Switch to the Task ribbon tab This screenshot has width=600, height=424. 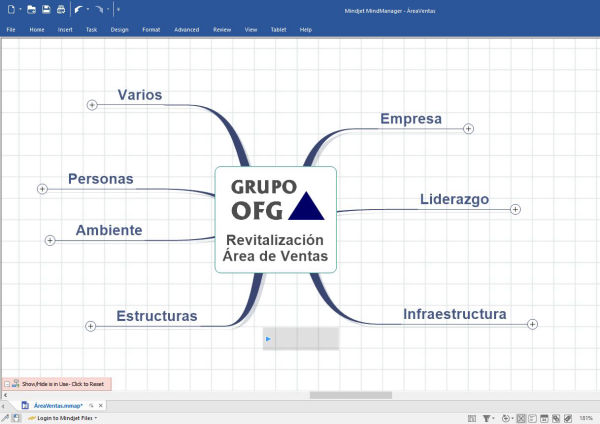click(91, 29)
